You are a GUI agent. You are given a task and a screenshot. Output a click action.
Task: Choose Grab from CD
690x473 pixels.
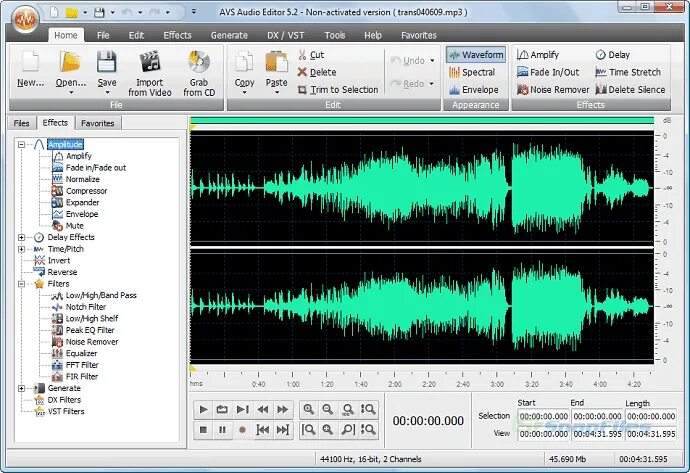[x=199, y=74]
